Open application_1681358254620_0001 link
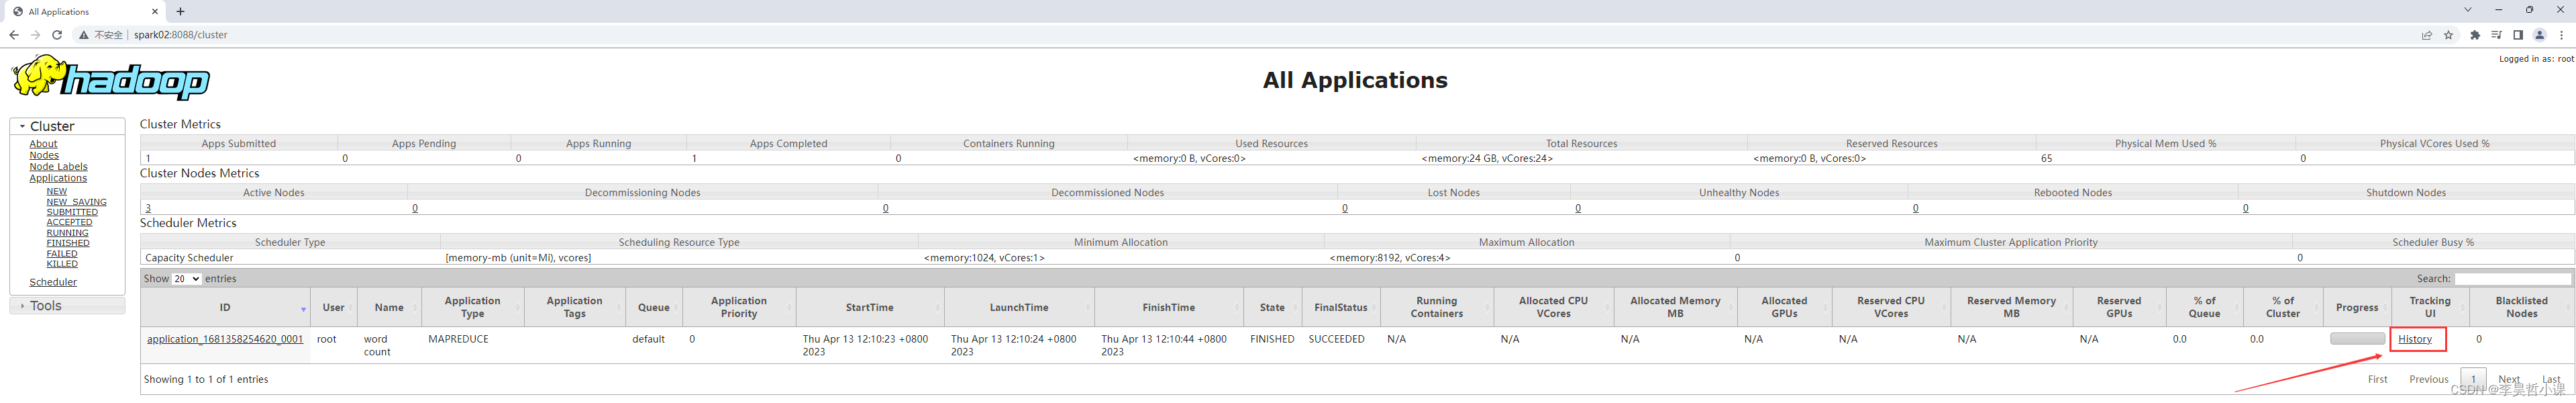The image size is (2576, 403). 225,339
